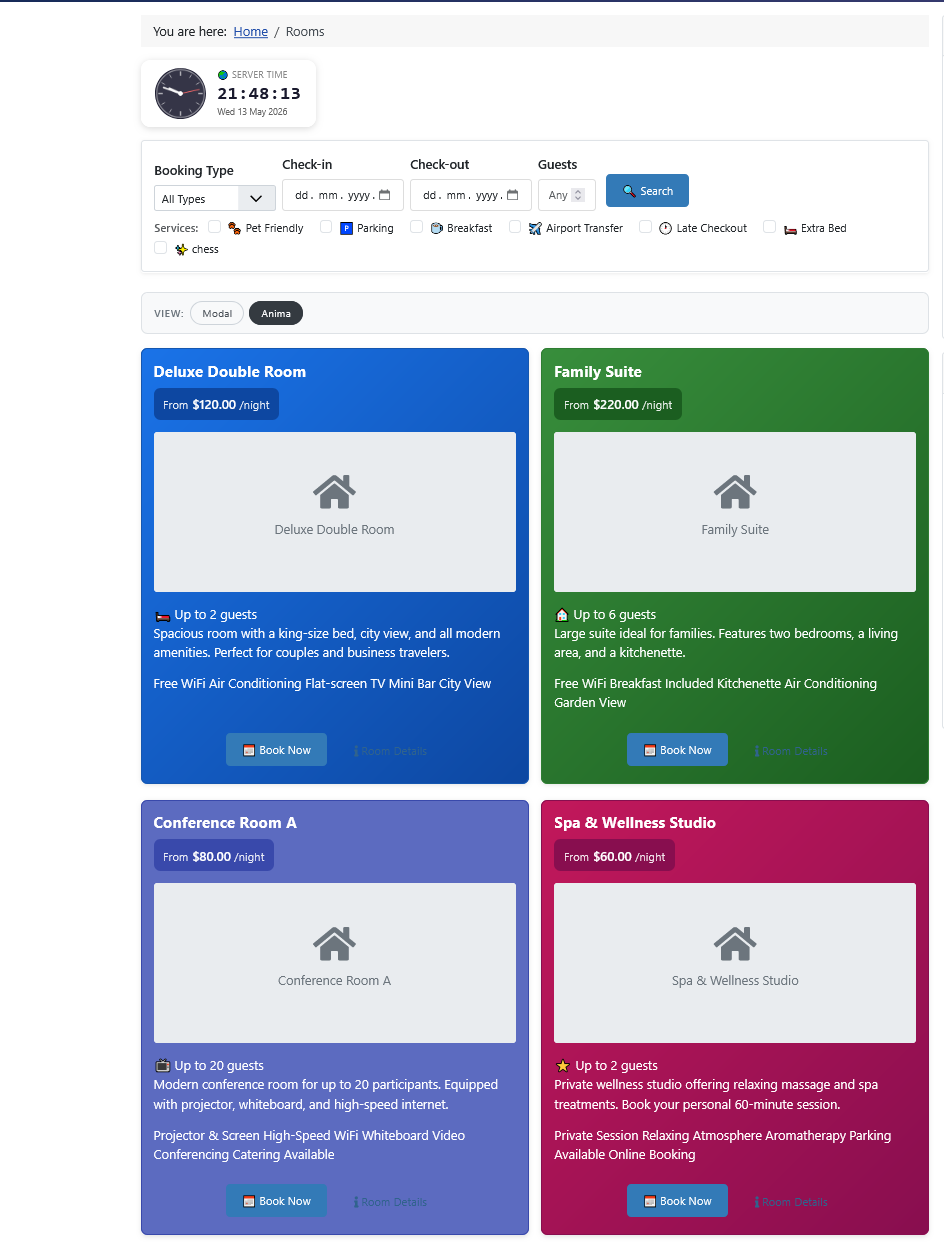944x1243 pixels.
Task: Open the Booking Type All Types dropdown
Action: (215, 198)
